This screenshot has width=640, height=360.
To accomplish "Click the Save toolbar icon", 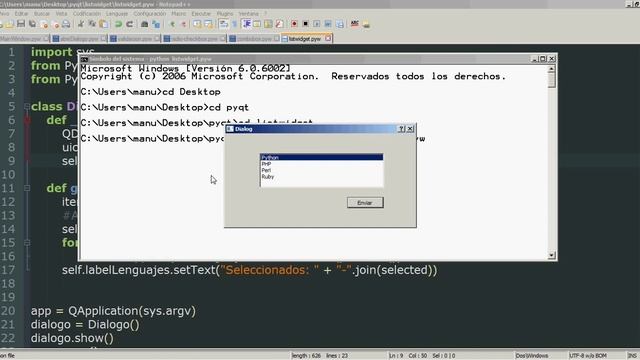I will 21,24.
